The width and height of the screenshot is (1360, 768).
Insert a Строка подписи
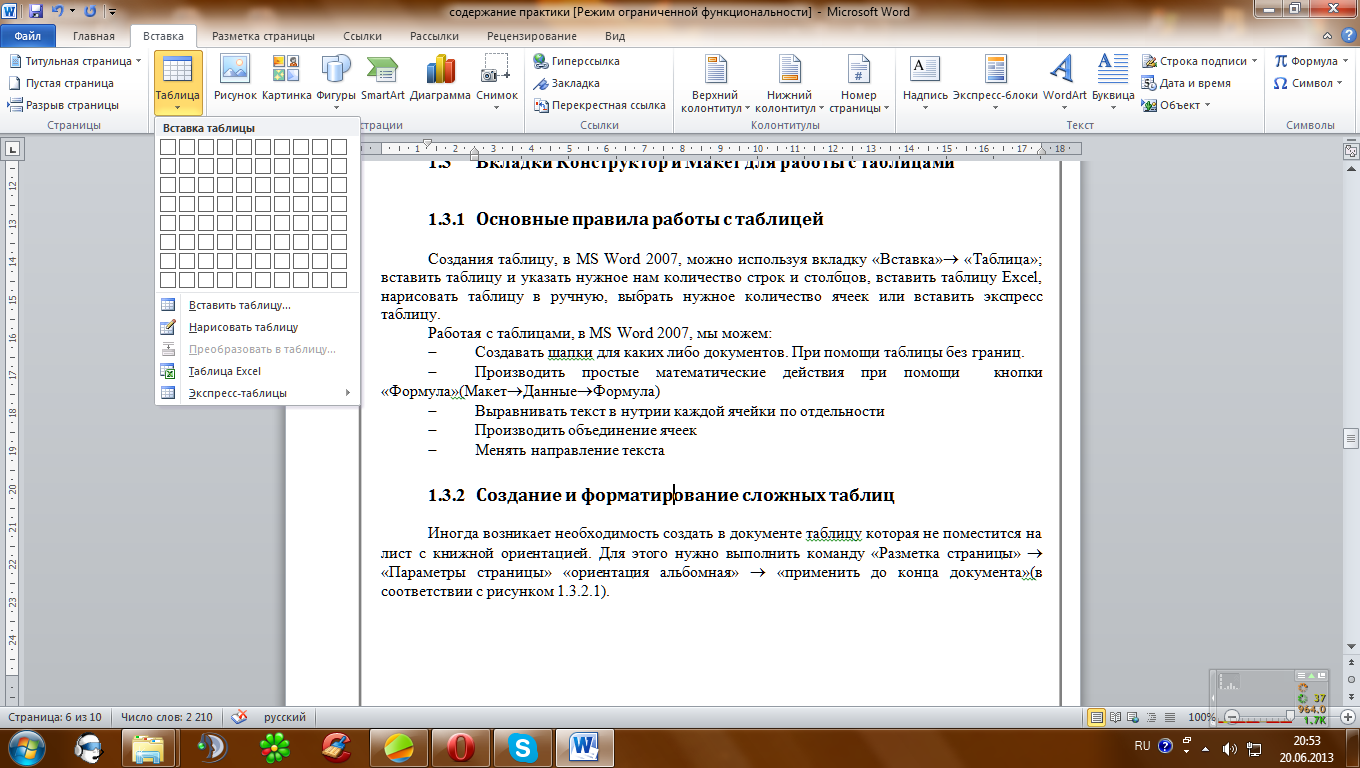(1200, 61)
